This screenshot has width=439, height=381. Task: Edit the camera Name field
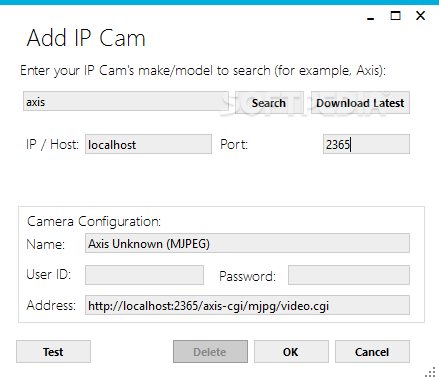[x=247, y=243]
